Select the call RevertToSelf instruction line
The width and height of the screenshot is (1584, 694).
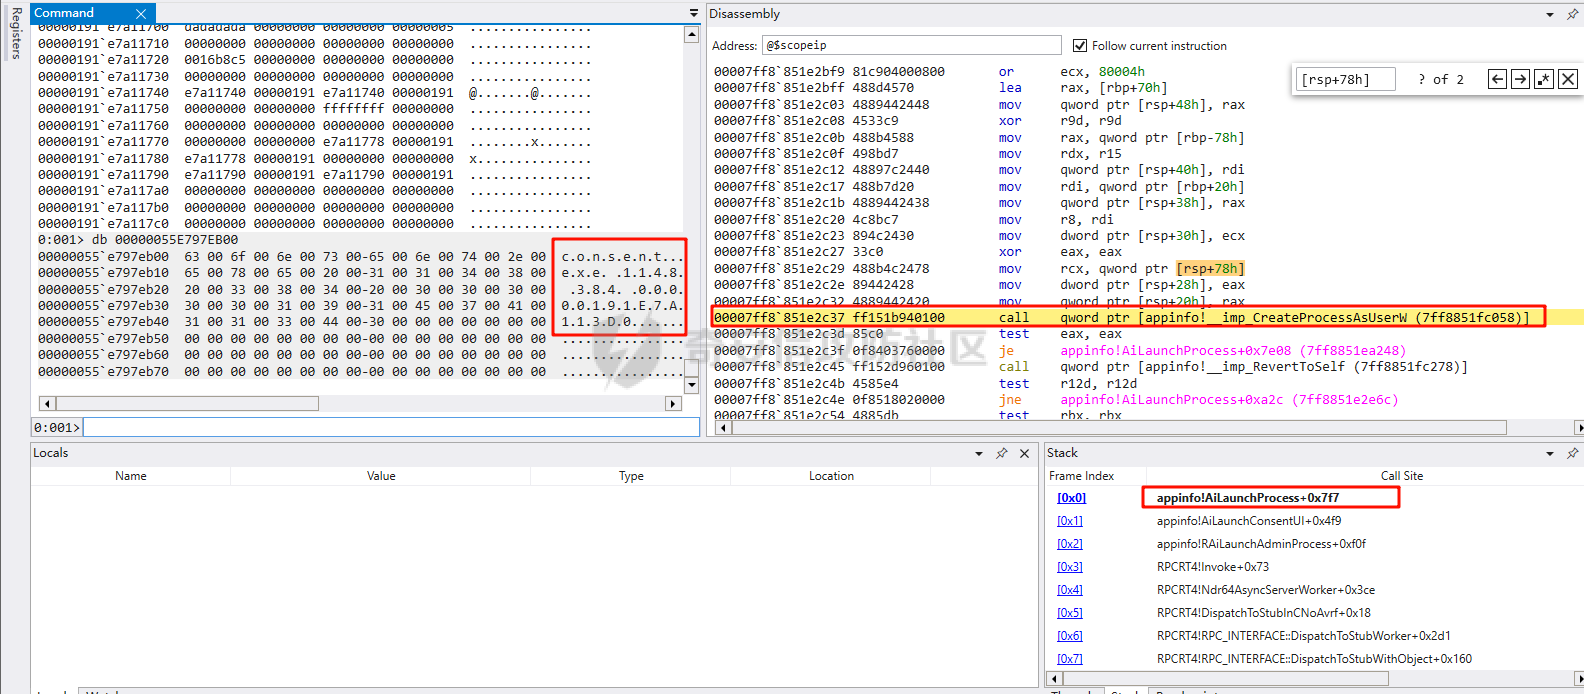coord(1090,367)
